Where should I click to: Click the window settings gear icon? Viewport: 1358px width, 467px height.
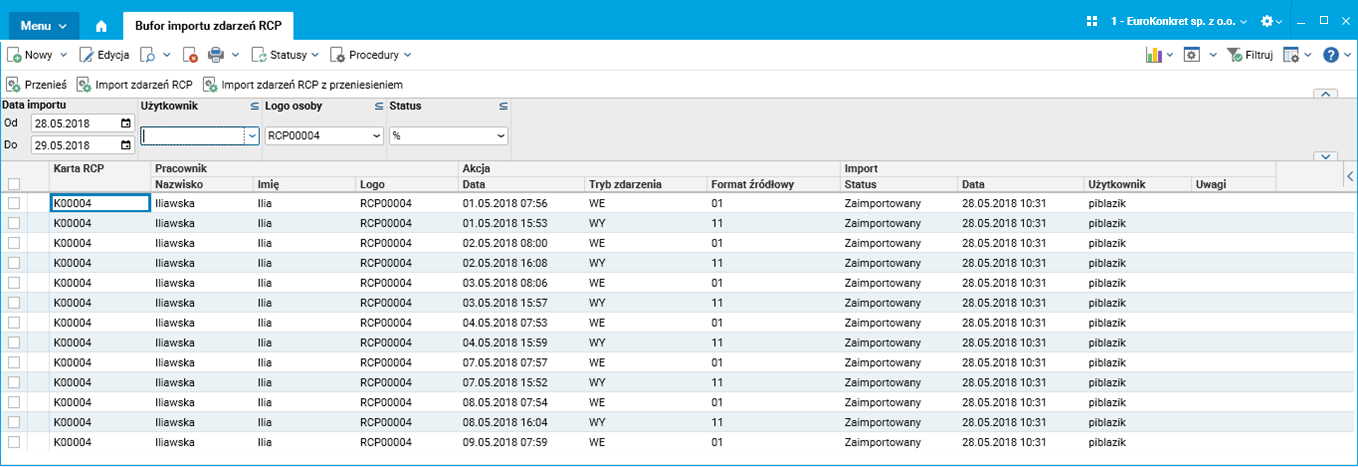[x=1192, y=55]
